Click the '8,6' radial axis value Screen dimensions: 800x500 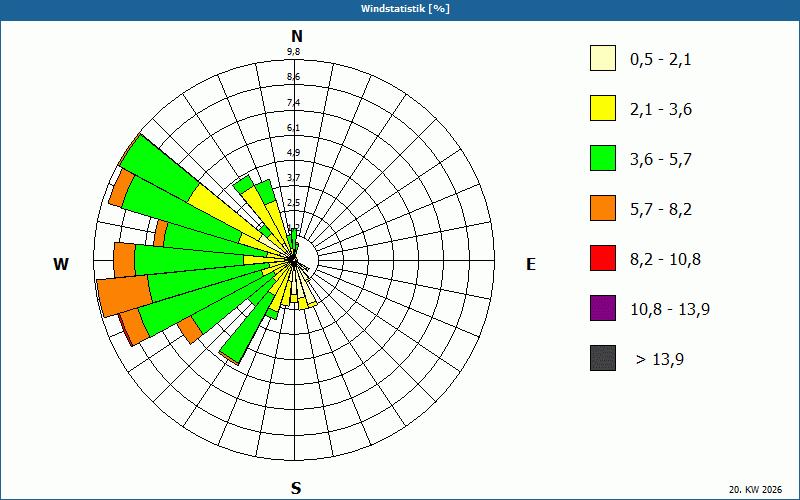click(x=293, y=77)
